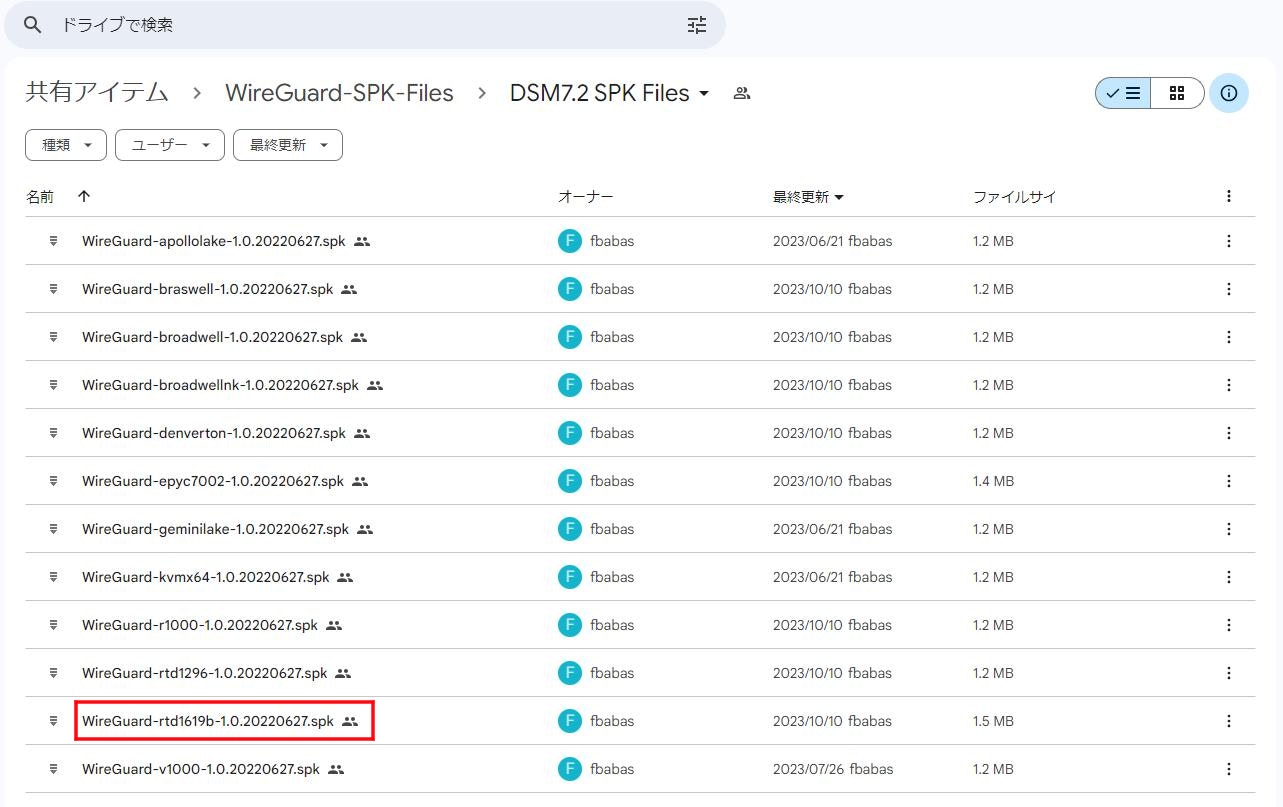Open more actions for WireGuard-epyc7002 file
Screen dimensions: 1283x807
click(1229, 481)
